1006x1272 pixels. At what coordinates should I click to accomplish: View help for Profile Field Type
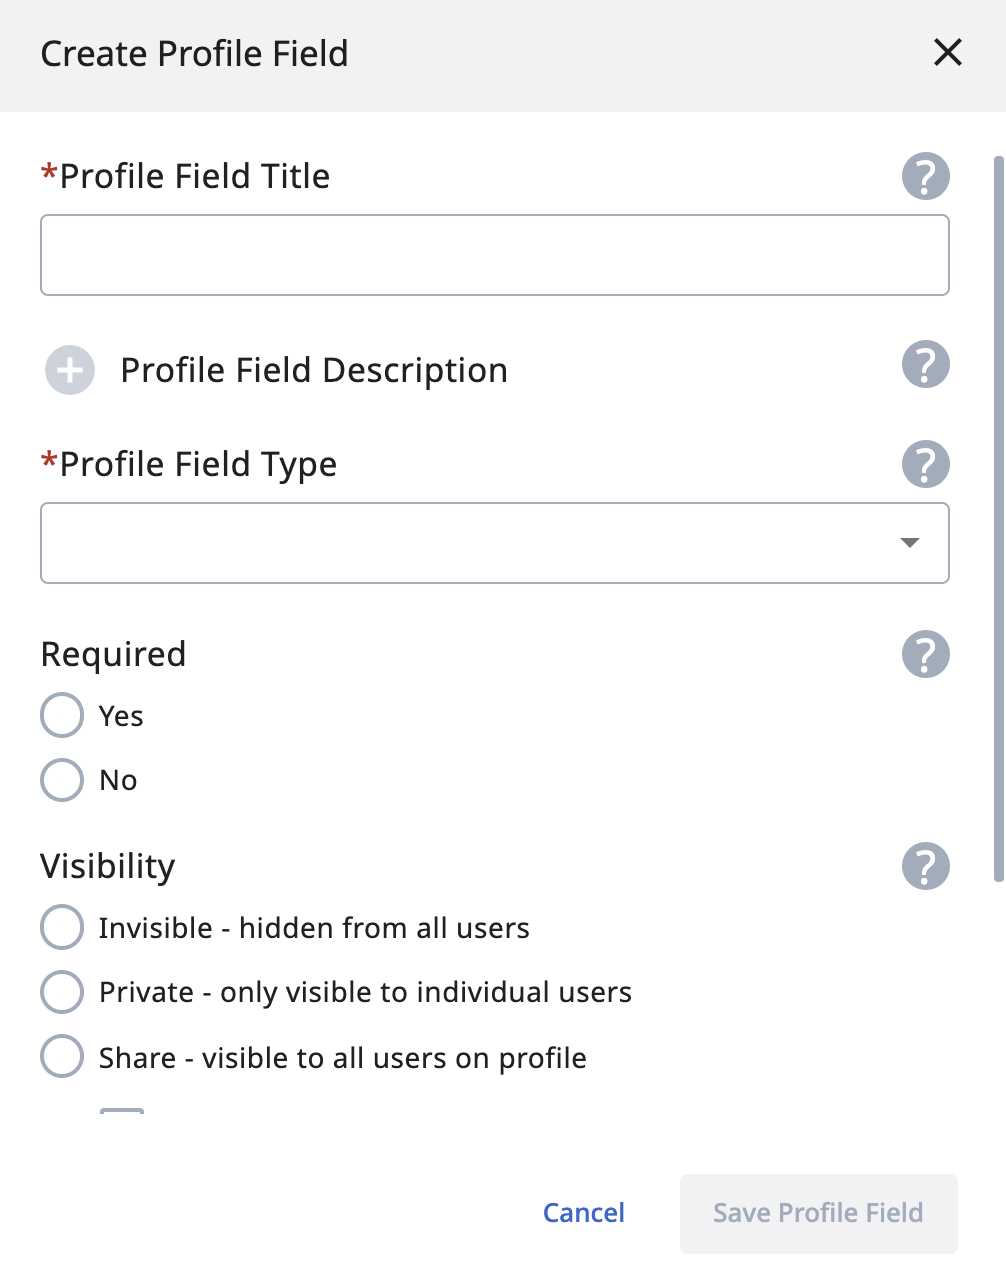pyautogui.click(x=925, y=464)
